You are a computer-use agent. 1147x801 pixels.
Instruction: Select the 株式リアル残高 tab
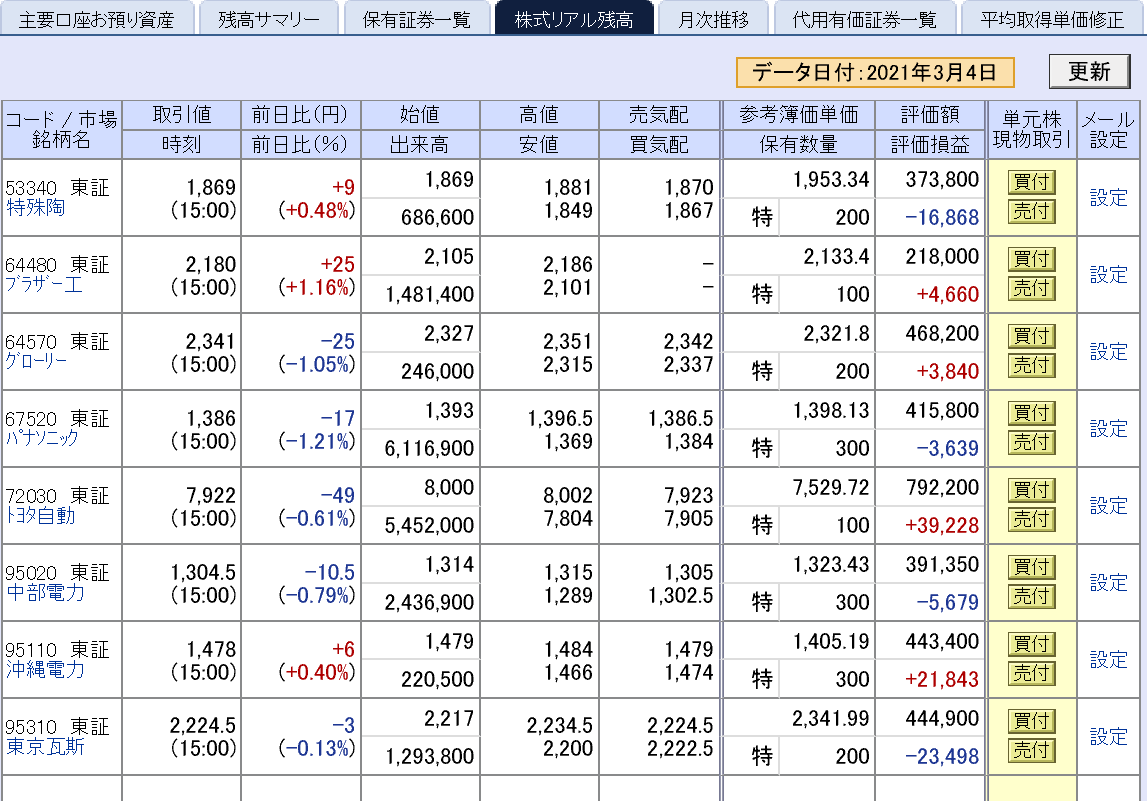point(574,18)
